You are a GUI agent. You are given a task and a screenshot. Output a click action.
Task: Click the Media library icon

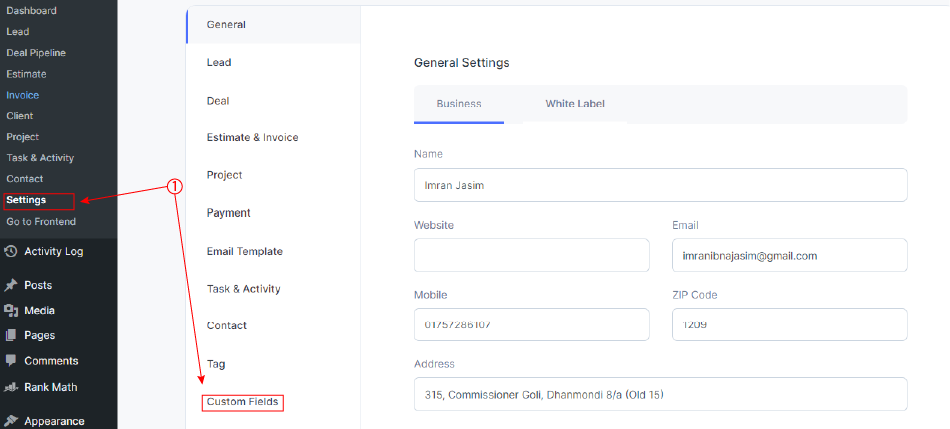click(x=10, y=311)
